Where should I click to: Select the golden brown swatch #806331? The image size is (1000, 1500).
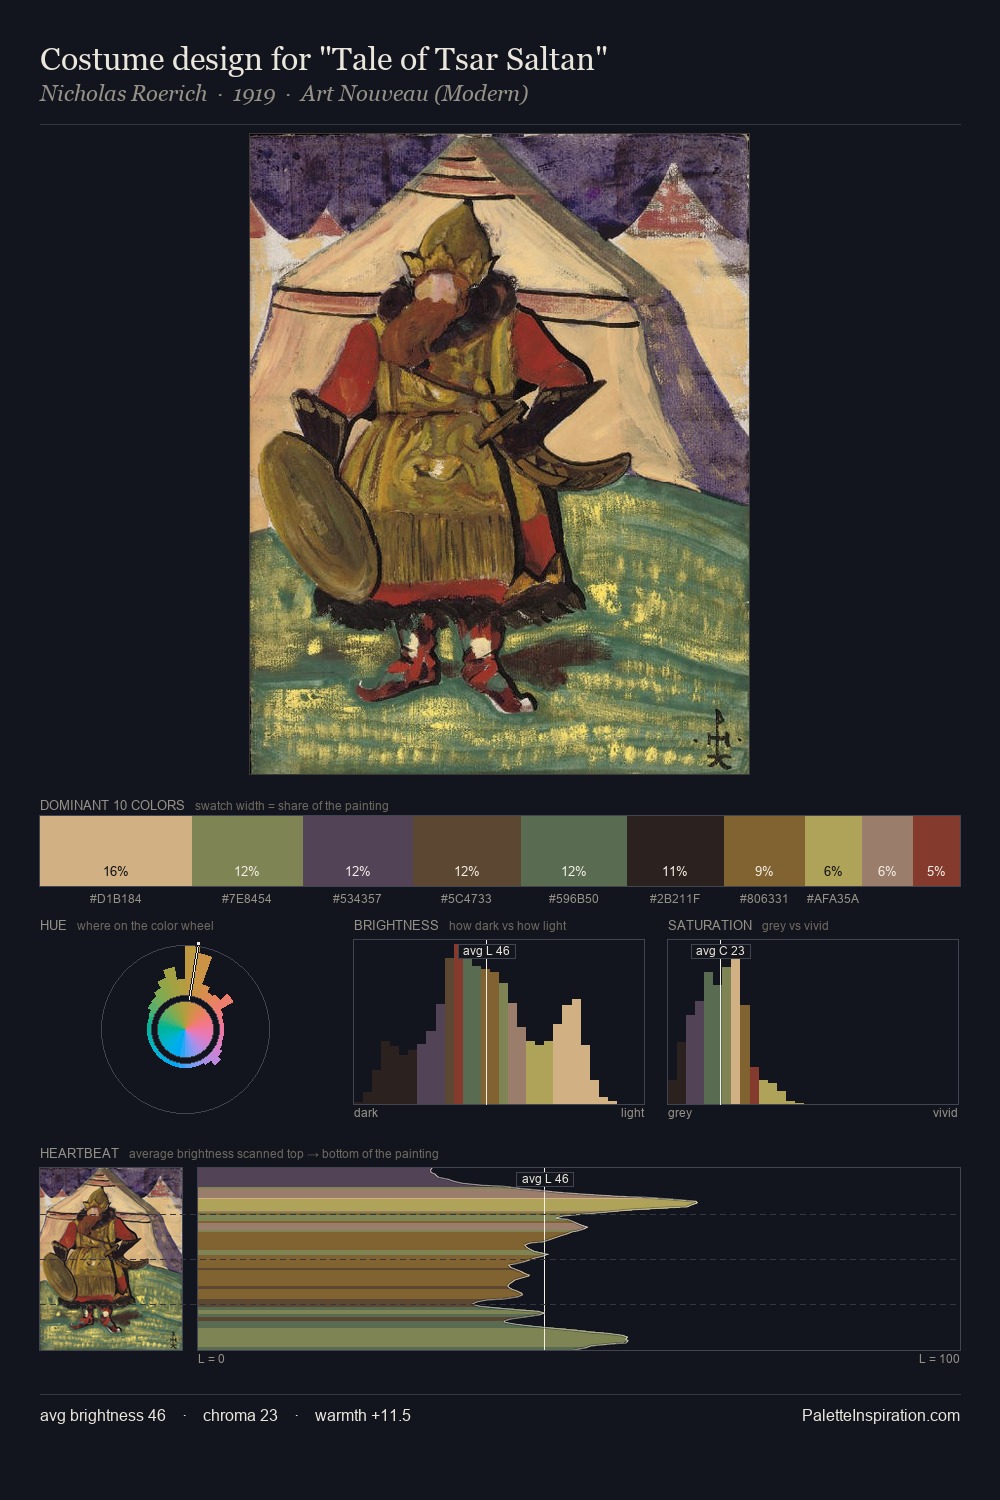pos(764,851)
